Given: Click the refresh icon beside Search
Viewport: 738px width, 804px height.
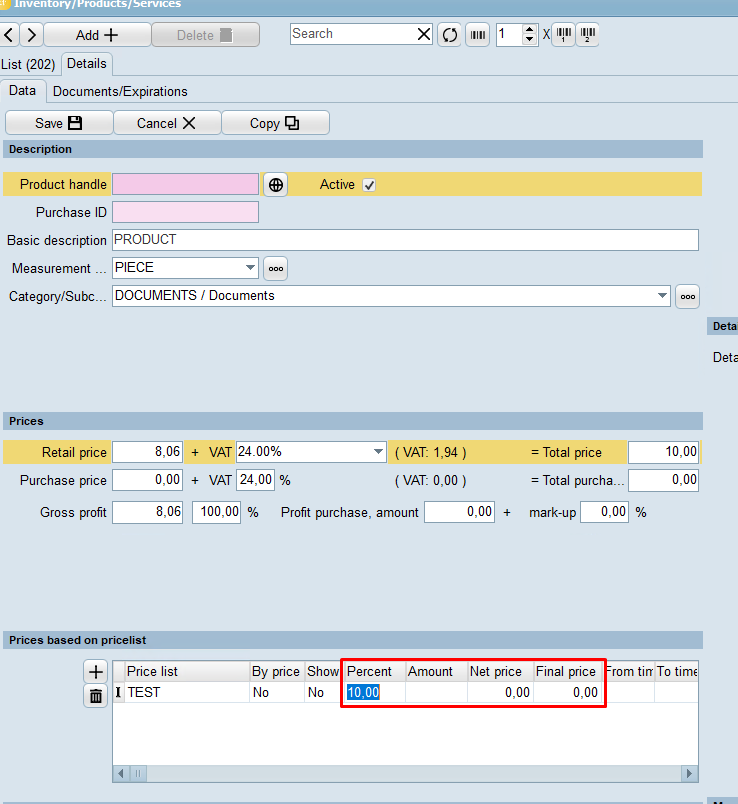Looking at the screenshot, I should point(450,35).
